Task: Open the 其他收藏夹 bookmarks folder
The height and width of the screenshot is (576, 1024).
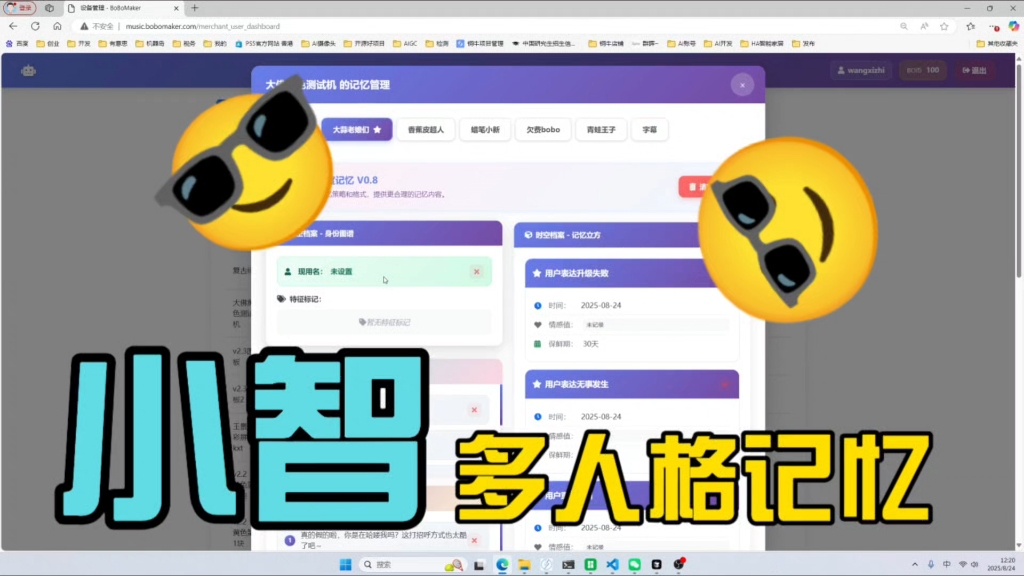Action: coord(995,44)
